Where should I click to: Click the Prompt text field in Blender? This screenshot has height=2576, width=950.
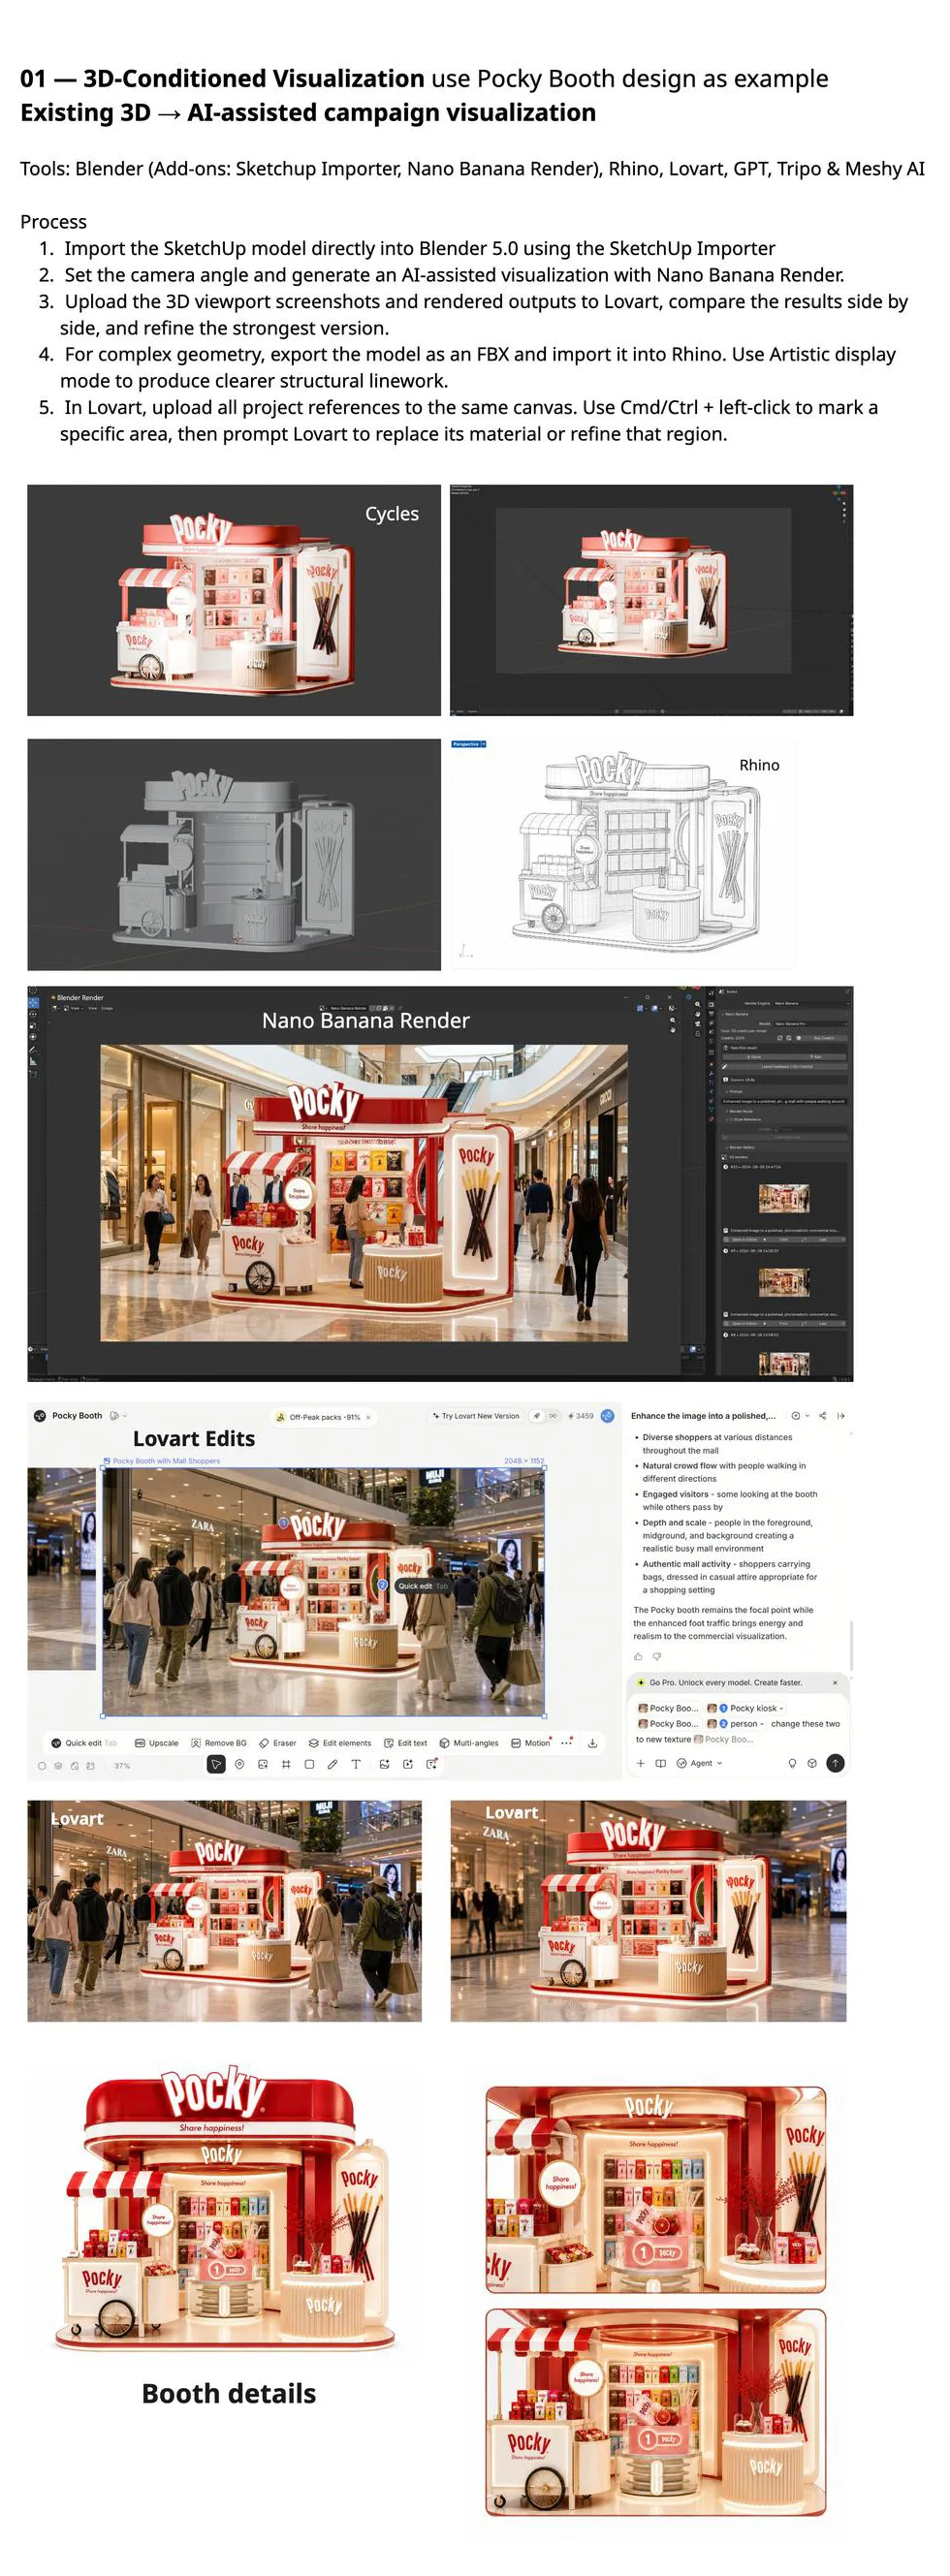click(x=784, y=1101)
